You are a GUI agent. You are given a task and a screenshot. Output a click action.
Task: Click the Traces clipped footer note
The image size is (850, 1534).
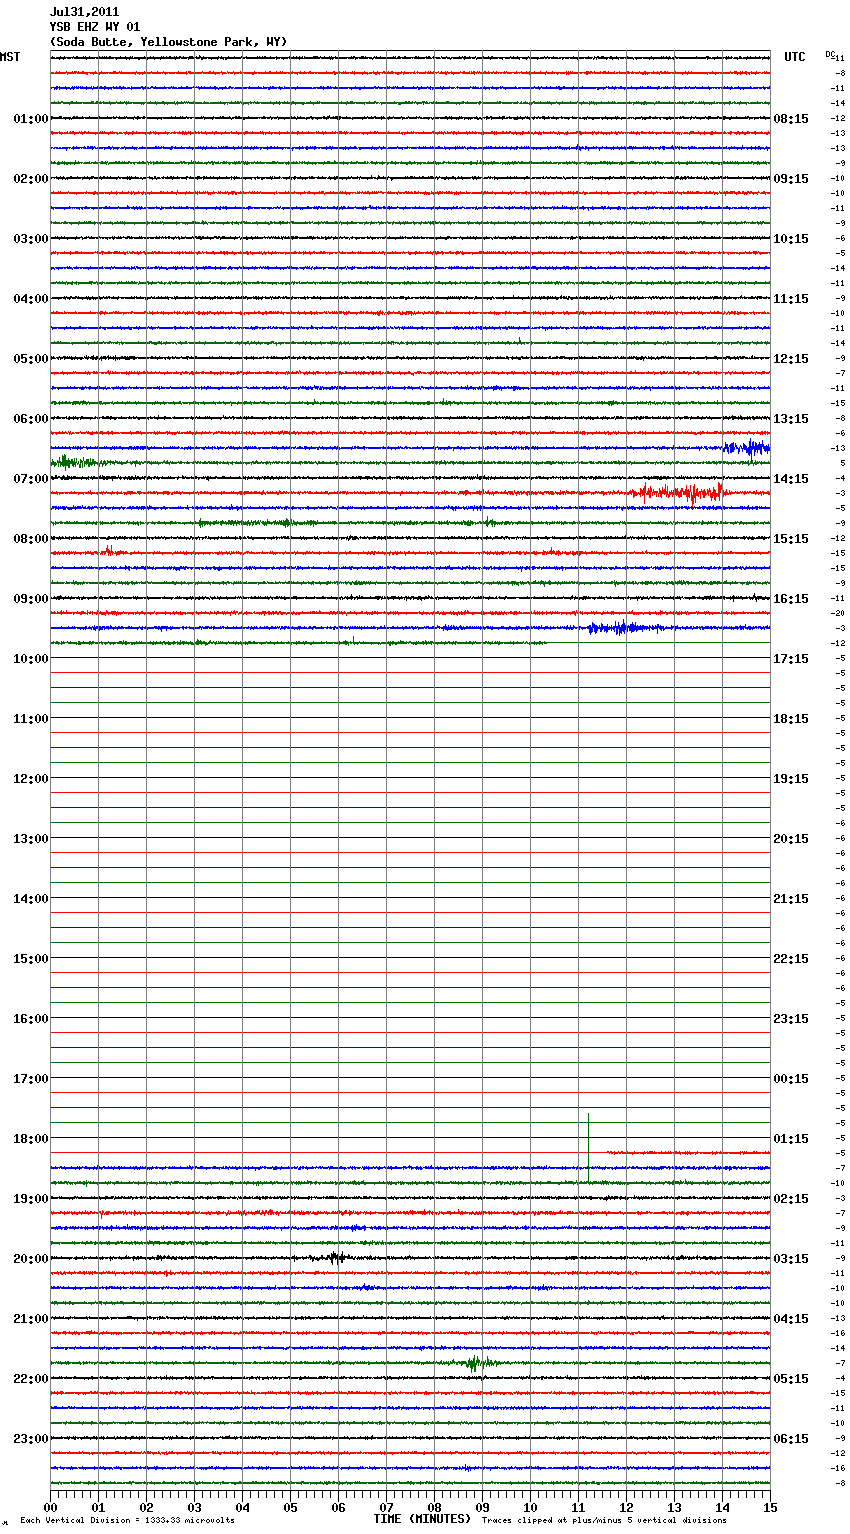point(604,1520)
